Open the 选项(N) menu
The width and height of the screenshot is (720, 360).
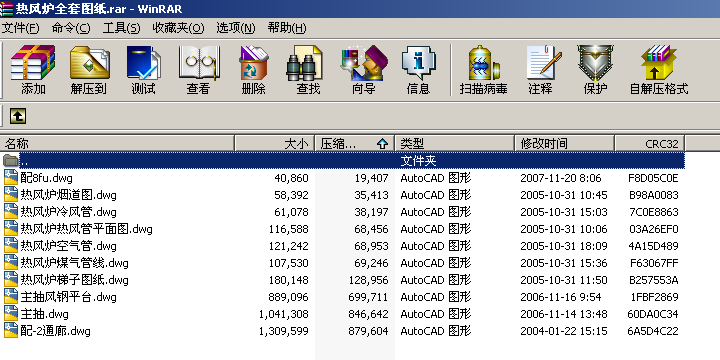(236, 28)
